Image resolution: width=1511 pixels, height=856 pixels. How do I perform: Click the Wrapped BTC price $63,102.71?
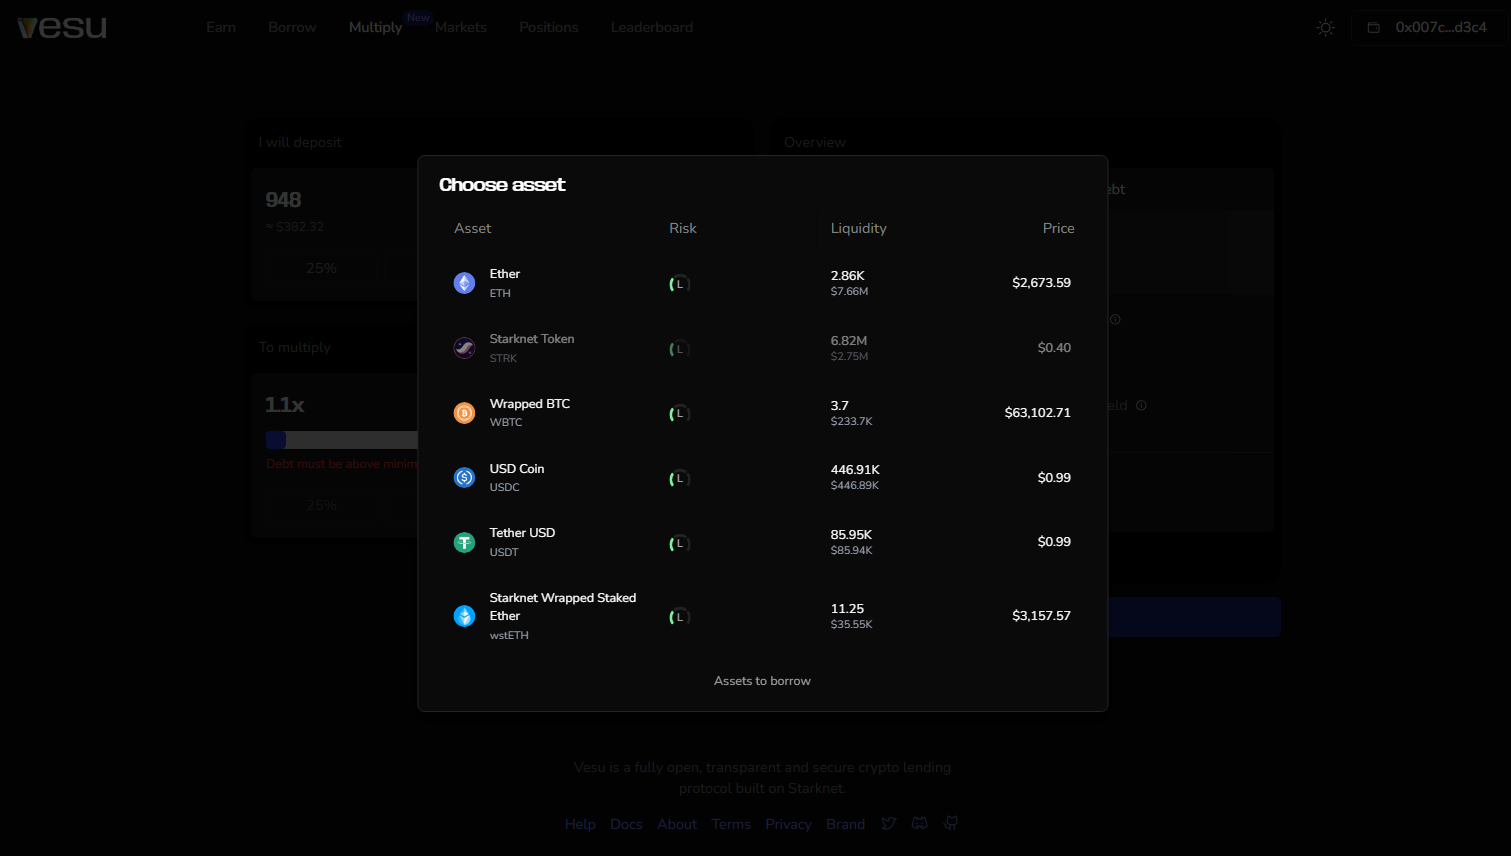[x=1038, y=413]
